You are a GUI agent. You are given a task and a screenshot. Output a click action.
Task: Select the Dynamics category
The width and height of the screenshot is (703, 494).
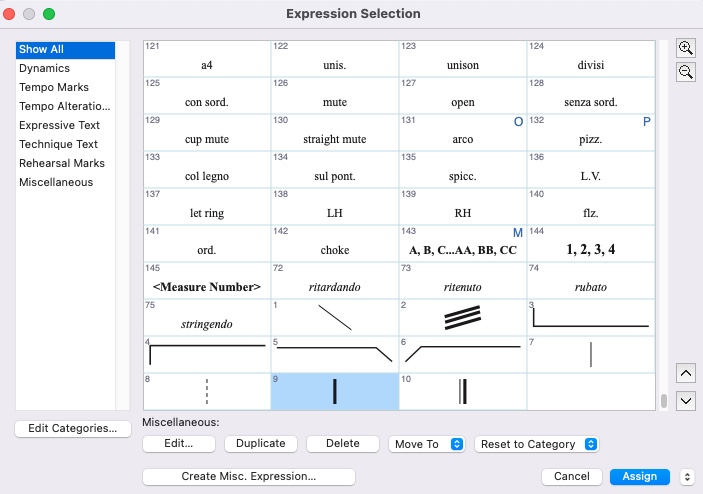(44, 68)
